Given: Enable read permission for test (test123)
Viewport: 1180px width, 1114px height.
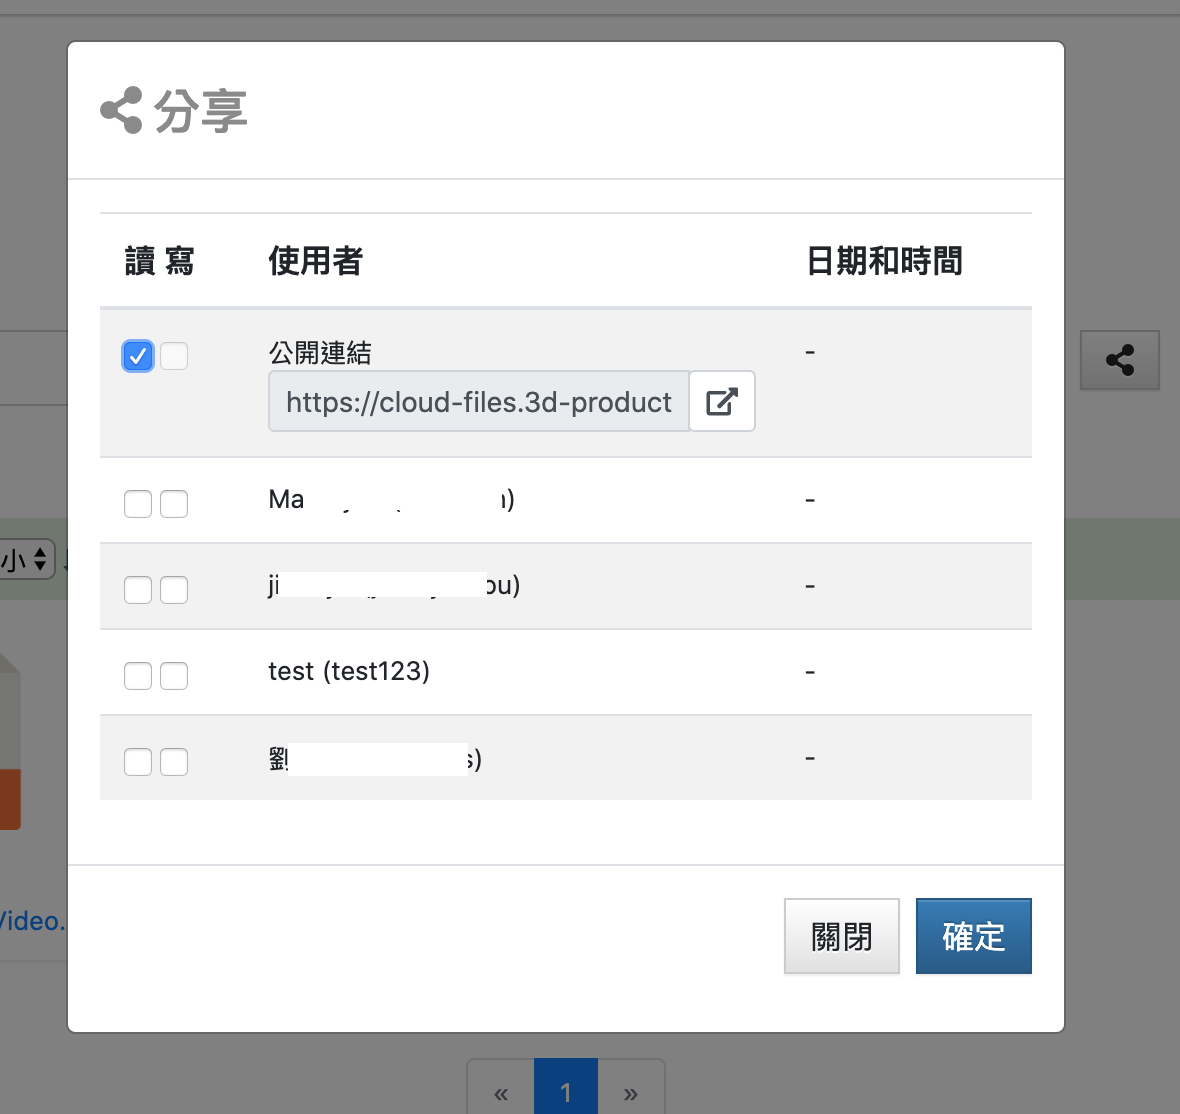Looking at the screenshot, I should 138,676.
